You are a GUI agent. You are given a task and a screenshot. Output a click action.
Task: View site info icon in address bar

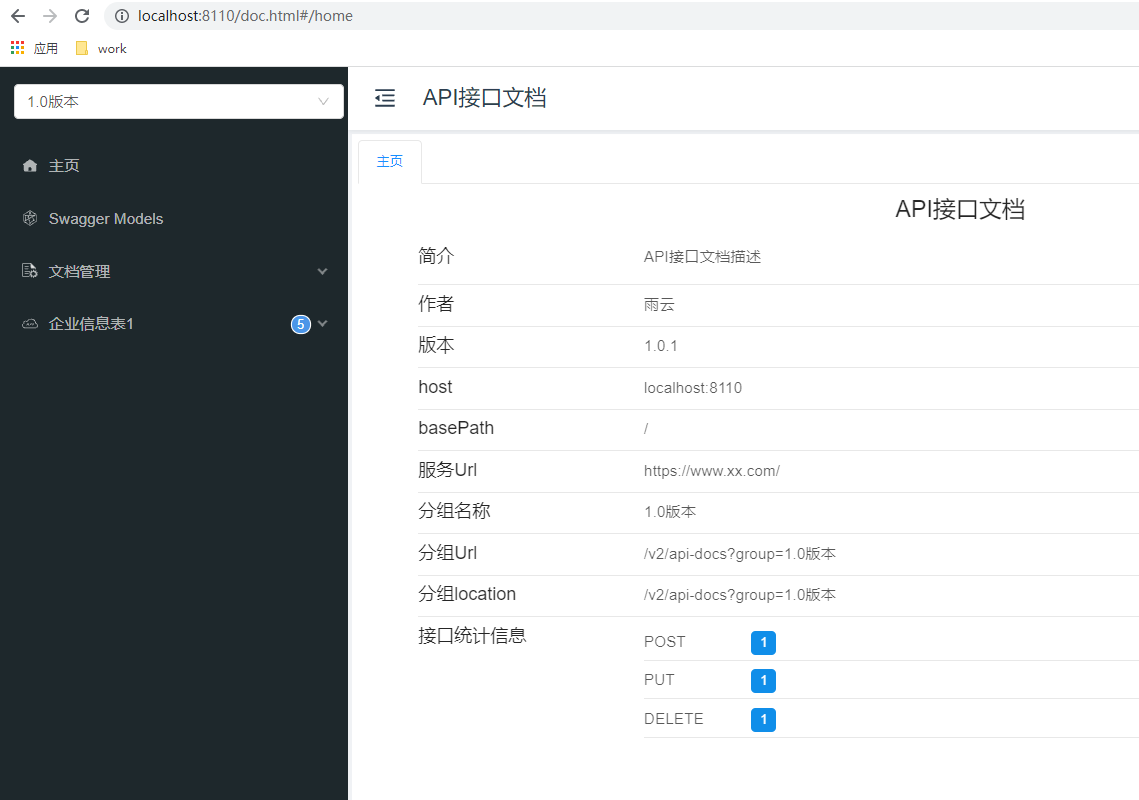tap(122, 16)
